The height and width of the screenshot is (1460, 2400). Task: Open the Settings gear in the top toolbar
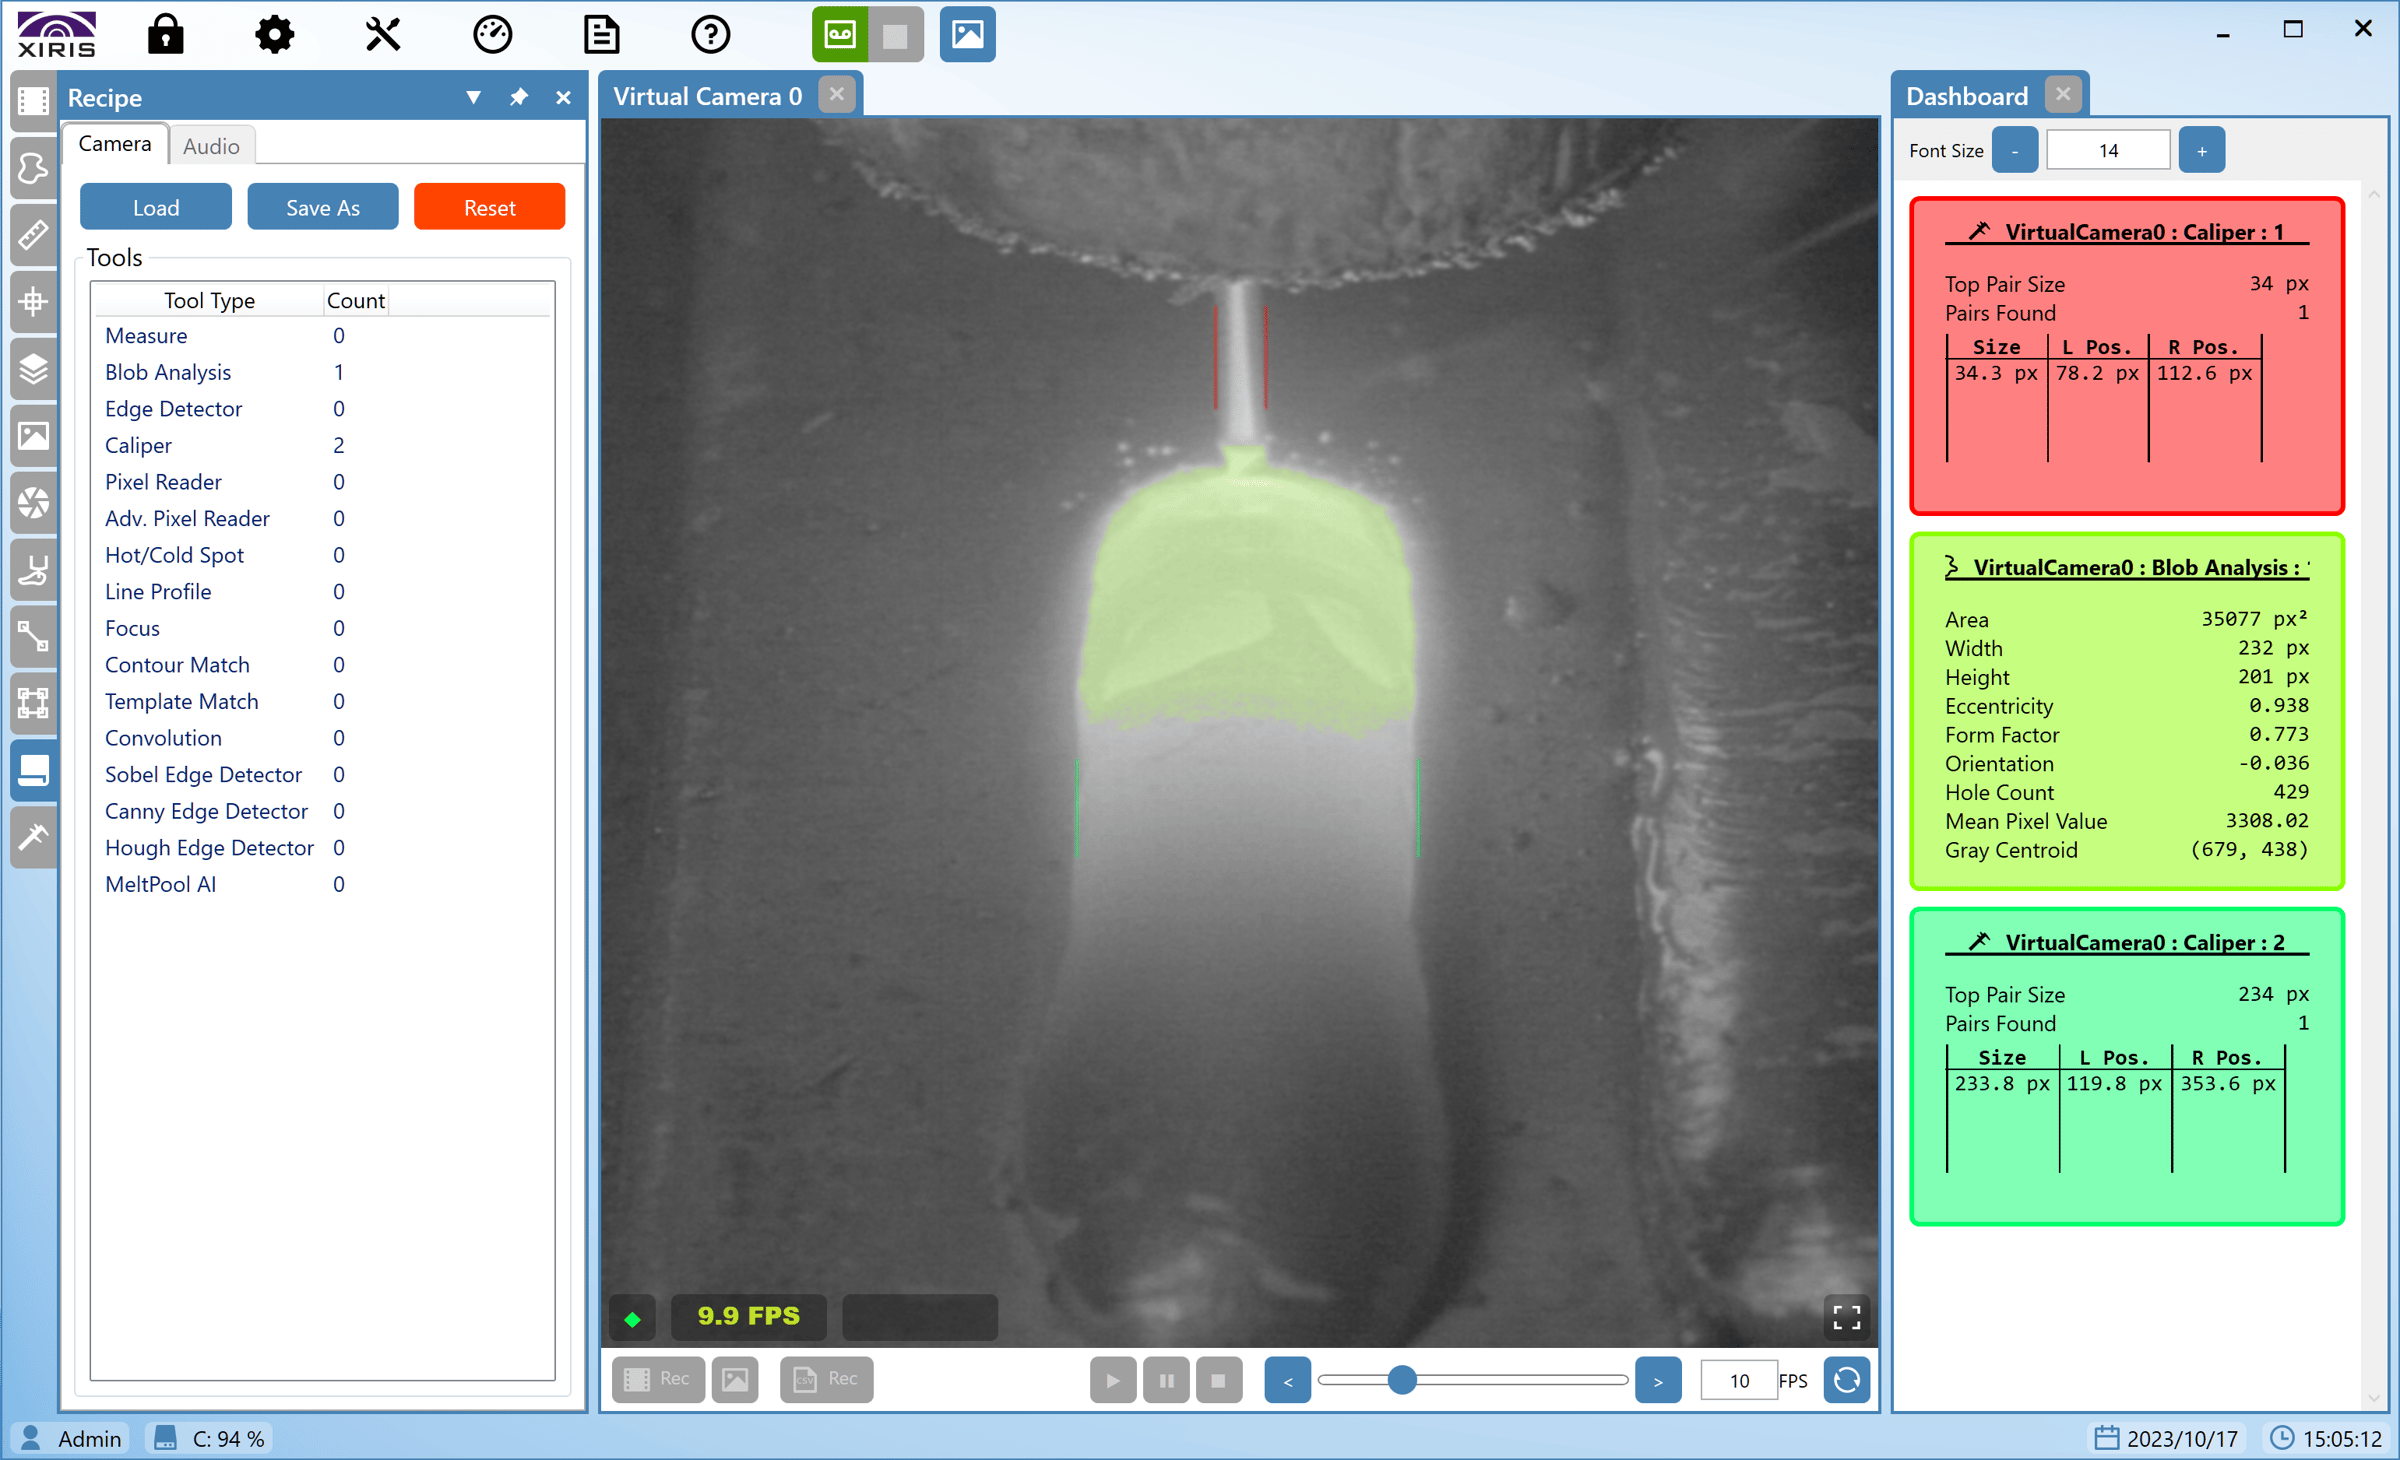(274, 33)
